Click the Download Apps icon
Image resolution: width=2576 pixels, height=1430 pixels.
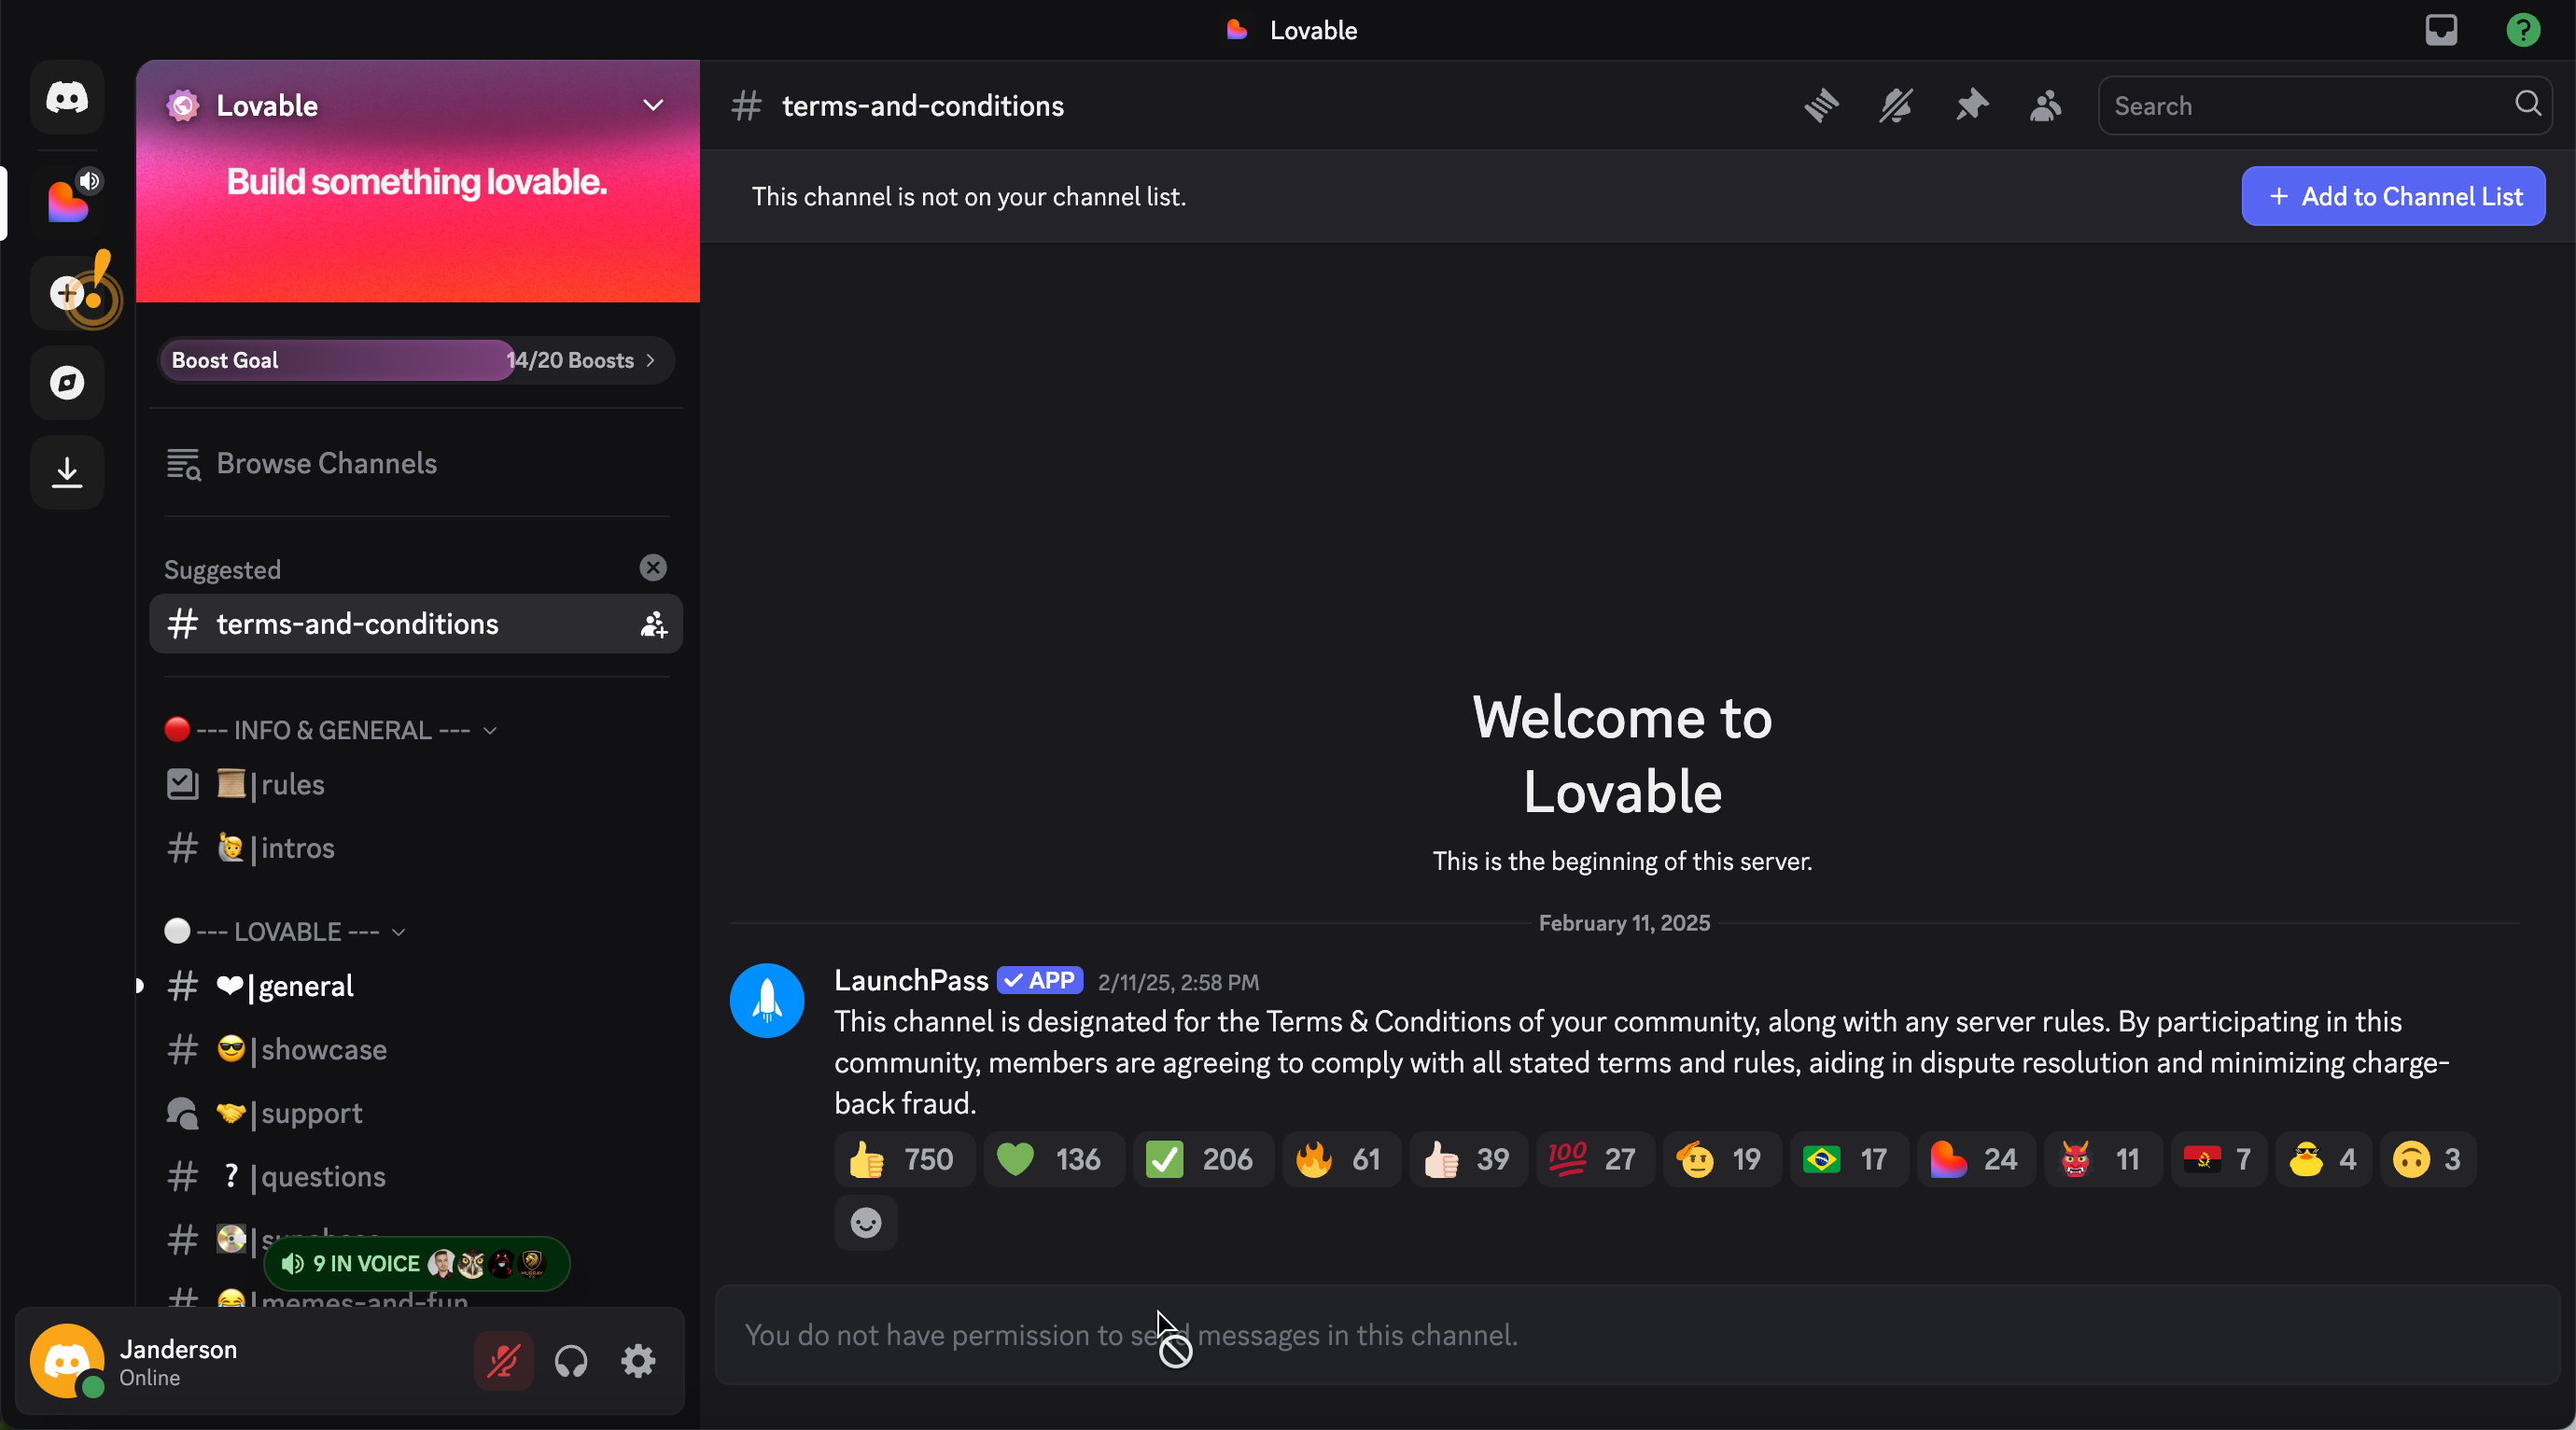(67, 472)
